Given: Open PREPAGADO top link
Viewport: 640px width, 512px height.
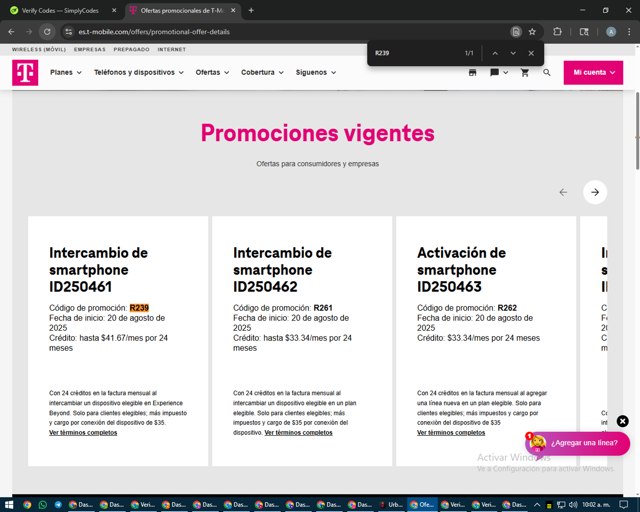Looking at the screenshot, I should pyautogui.click(x=131, y=49).
